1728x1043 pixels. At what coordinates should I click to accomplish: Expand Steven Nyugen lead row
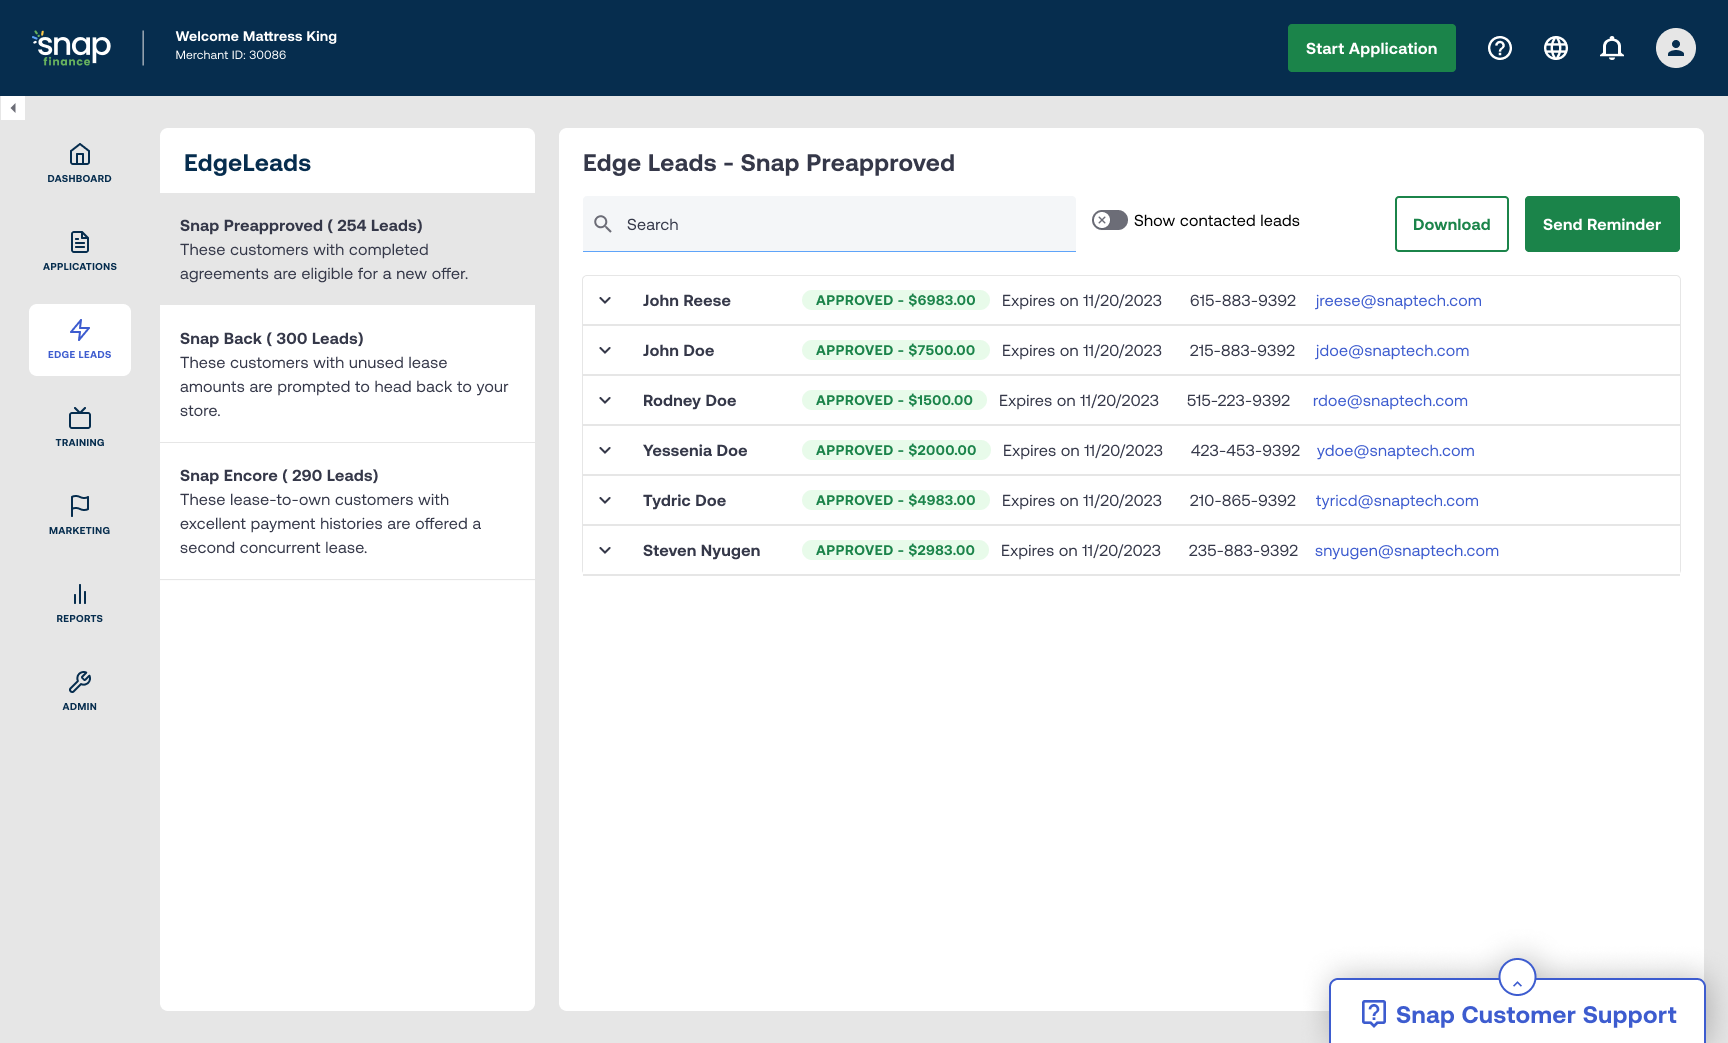tap(605, 551)
